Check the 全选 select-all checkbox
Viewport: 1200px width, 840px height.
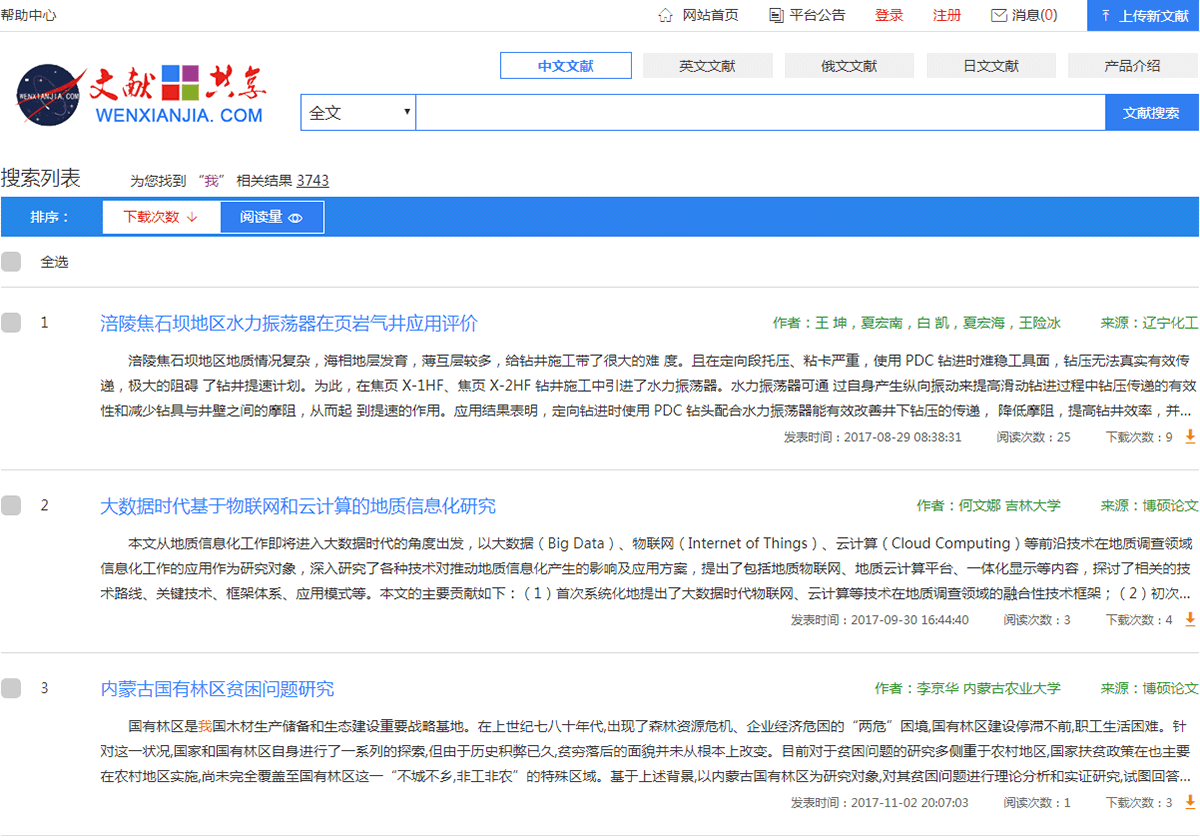[10, 261]
